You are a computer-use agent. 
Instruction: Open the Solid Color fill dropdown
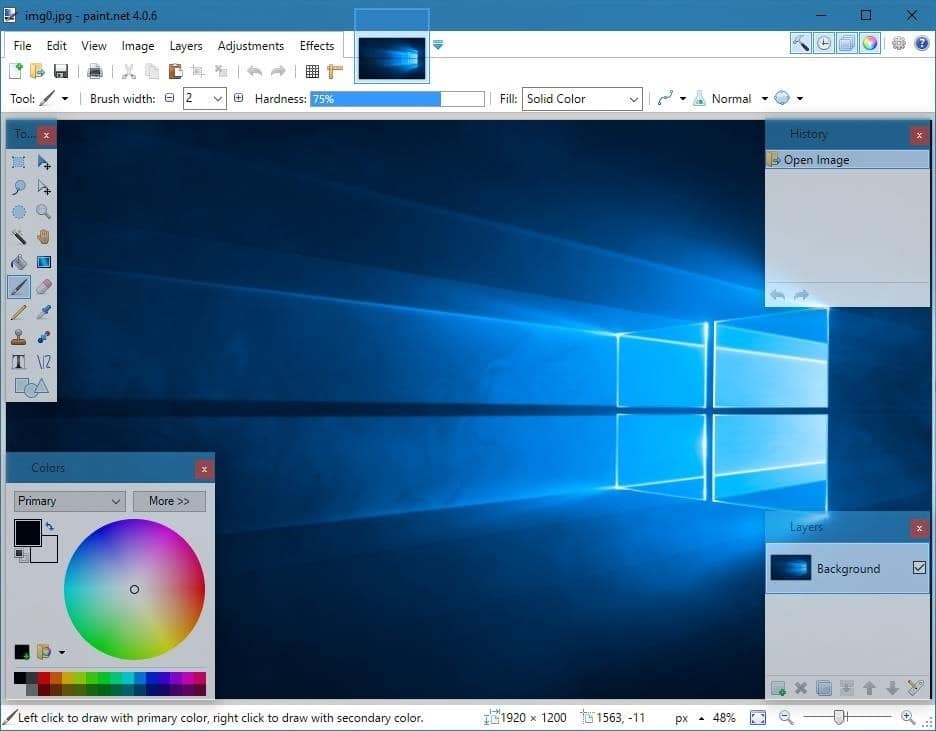[634, 98]
